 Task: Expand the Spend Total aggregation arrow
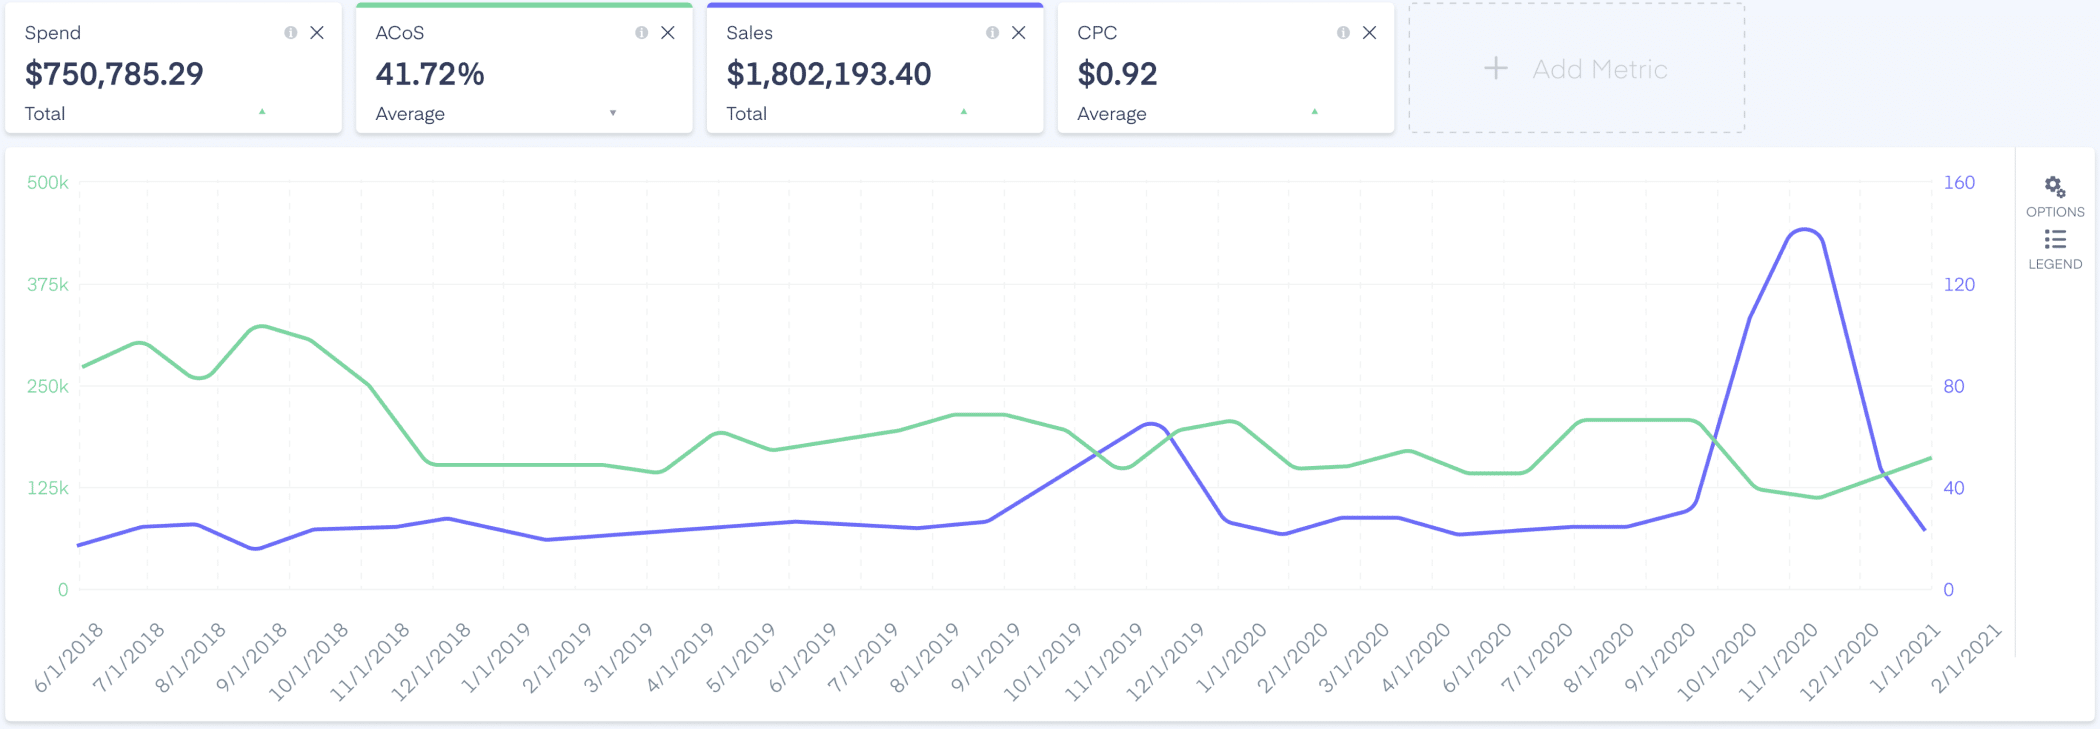point(262,112)
